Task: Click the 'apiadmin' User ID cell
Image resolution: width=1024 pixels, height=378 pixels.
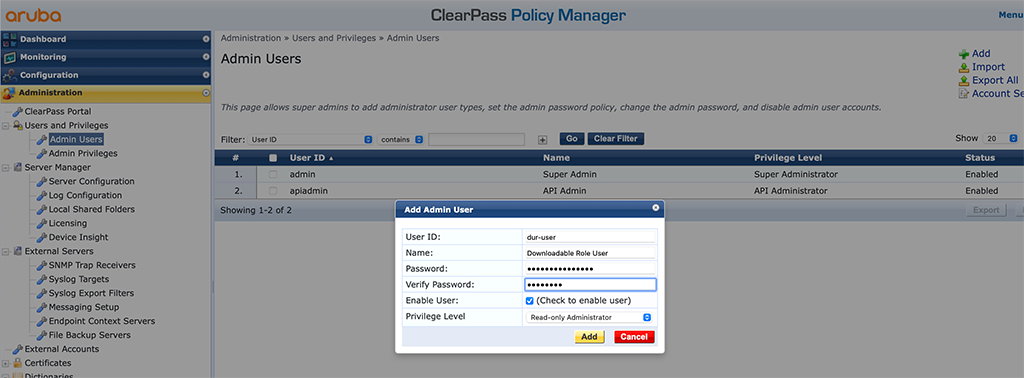Action: [x=308, y=191]
